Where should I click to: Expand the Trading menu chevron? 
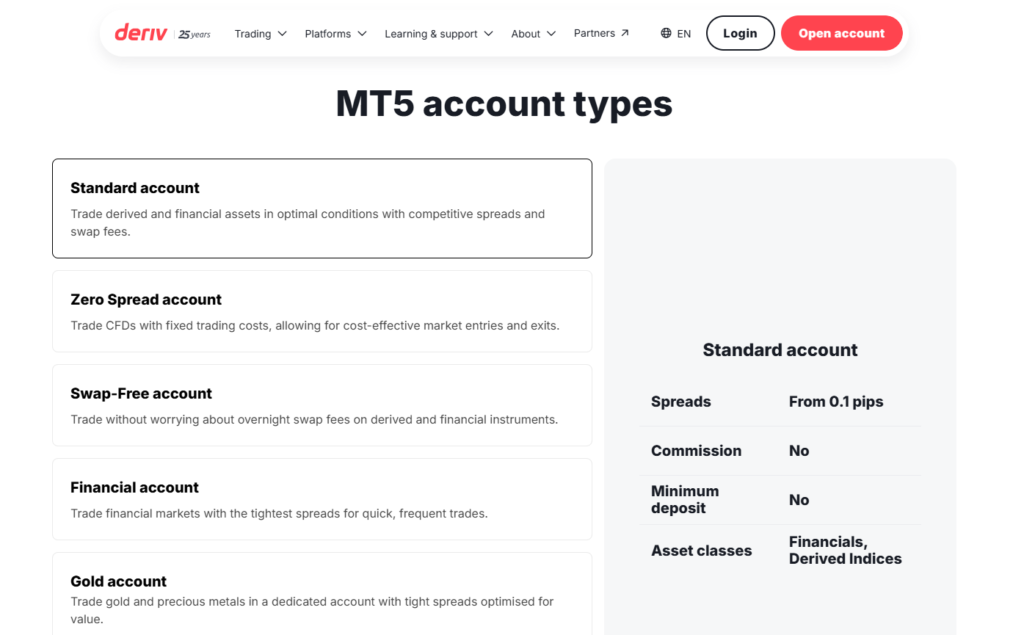[282, 33]
